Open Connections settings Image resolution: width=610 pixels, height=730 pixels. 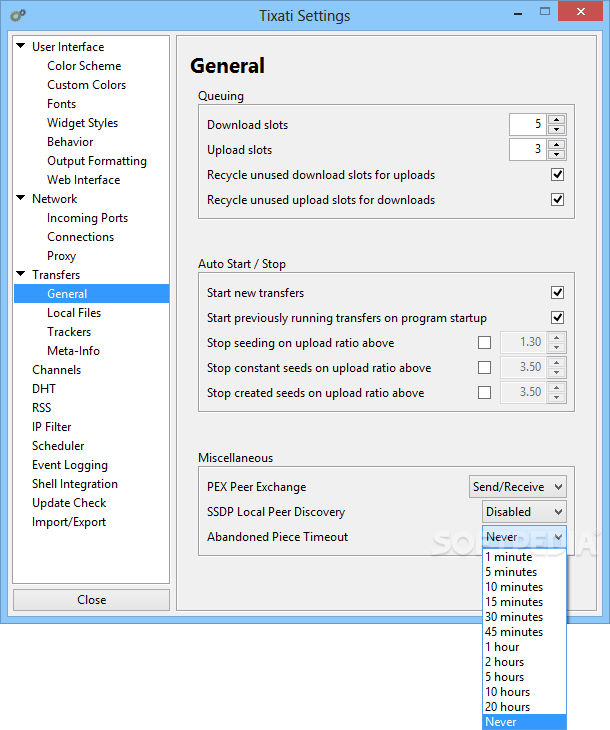pos(81,237)
